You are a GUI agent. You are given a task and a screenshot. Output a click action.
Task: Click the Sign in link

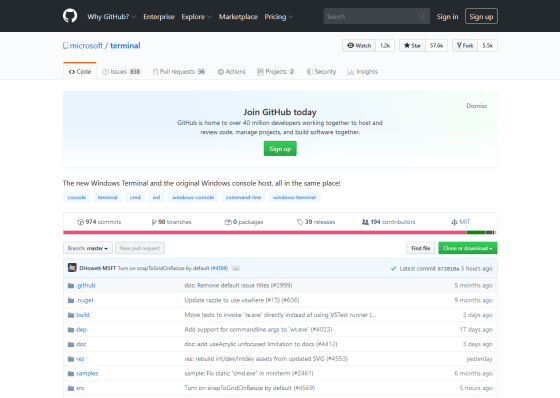447,16
